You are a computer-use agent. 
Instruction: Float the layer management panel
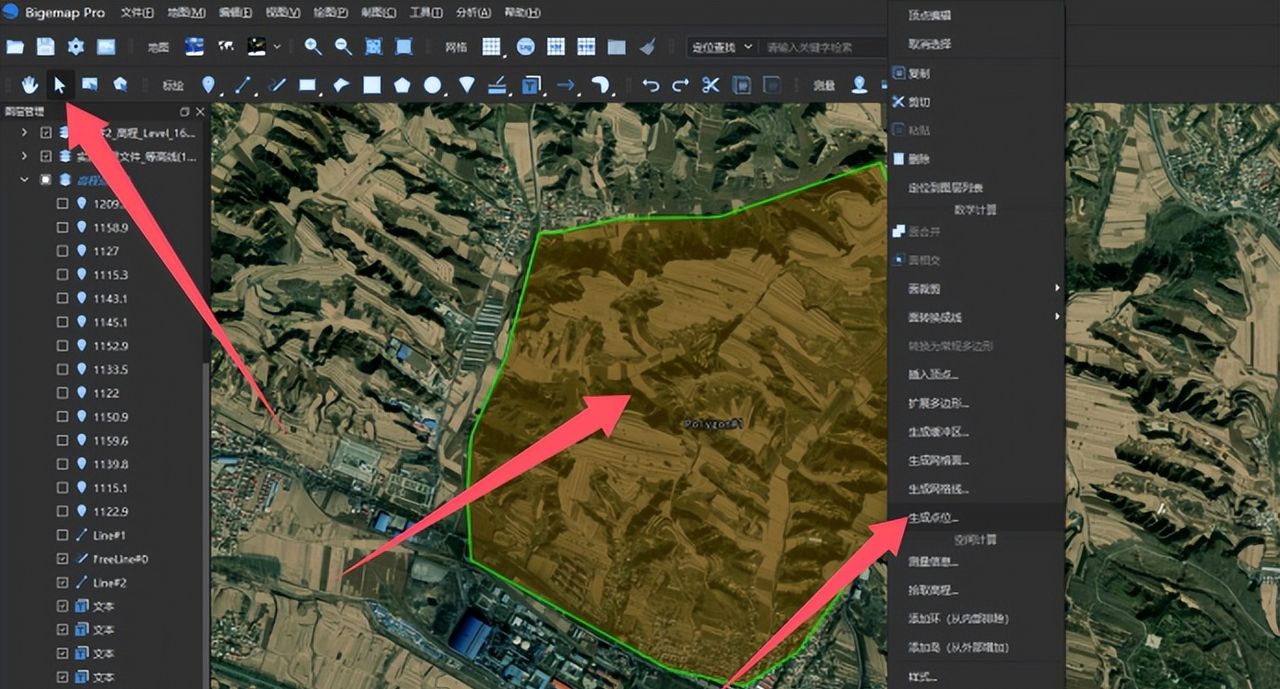pos(185,111)
